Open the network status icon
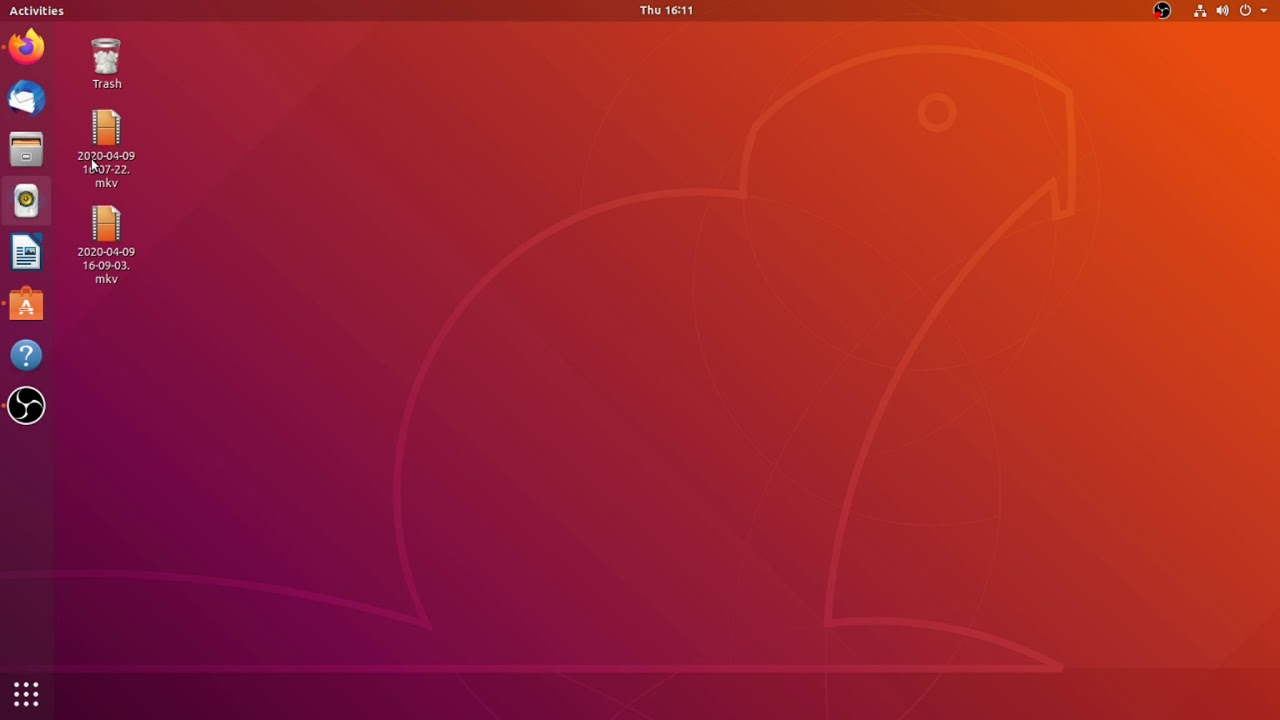This screenshot has width=1280, height=720. (1200, 10)
